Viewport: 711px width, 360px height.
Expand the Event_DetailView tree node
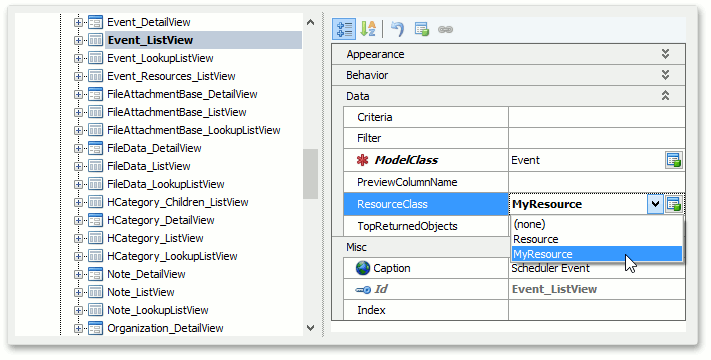click(x=78, y=22)
